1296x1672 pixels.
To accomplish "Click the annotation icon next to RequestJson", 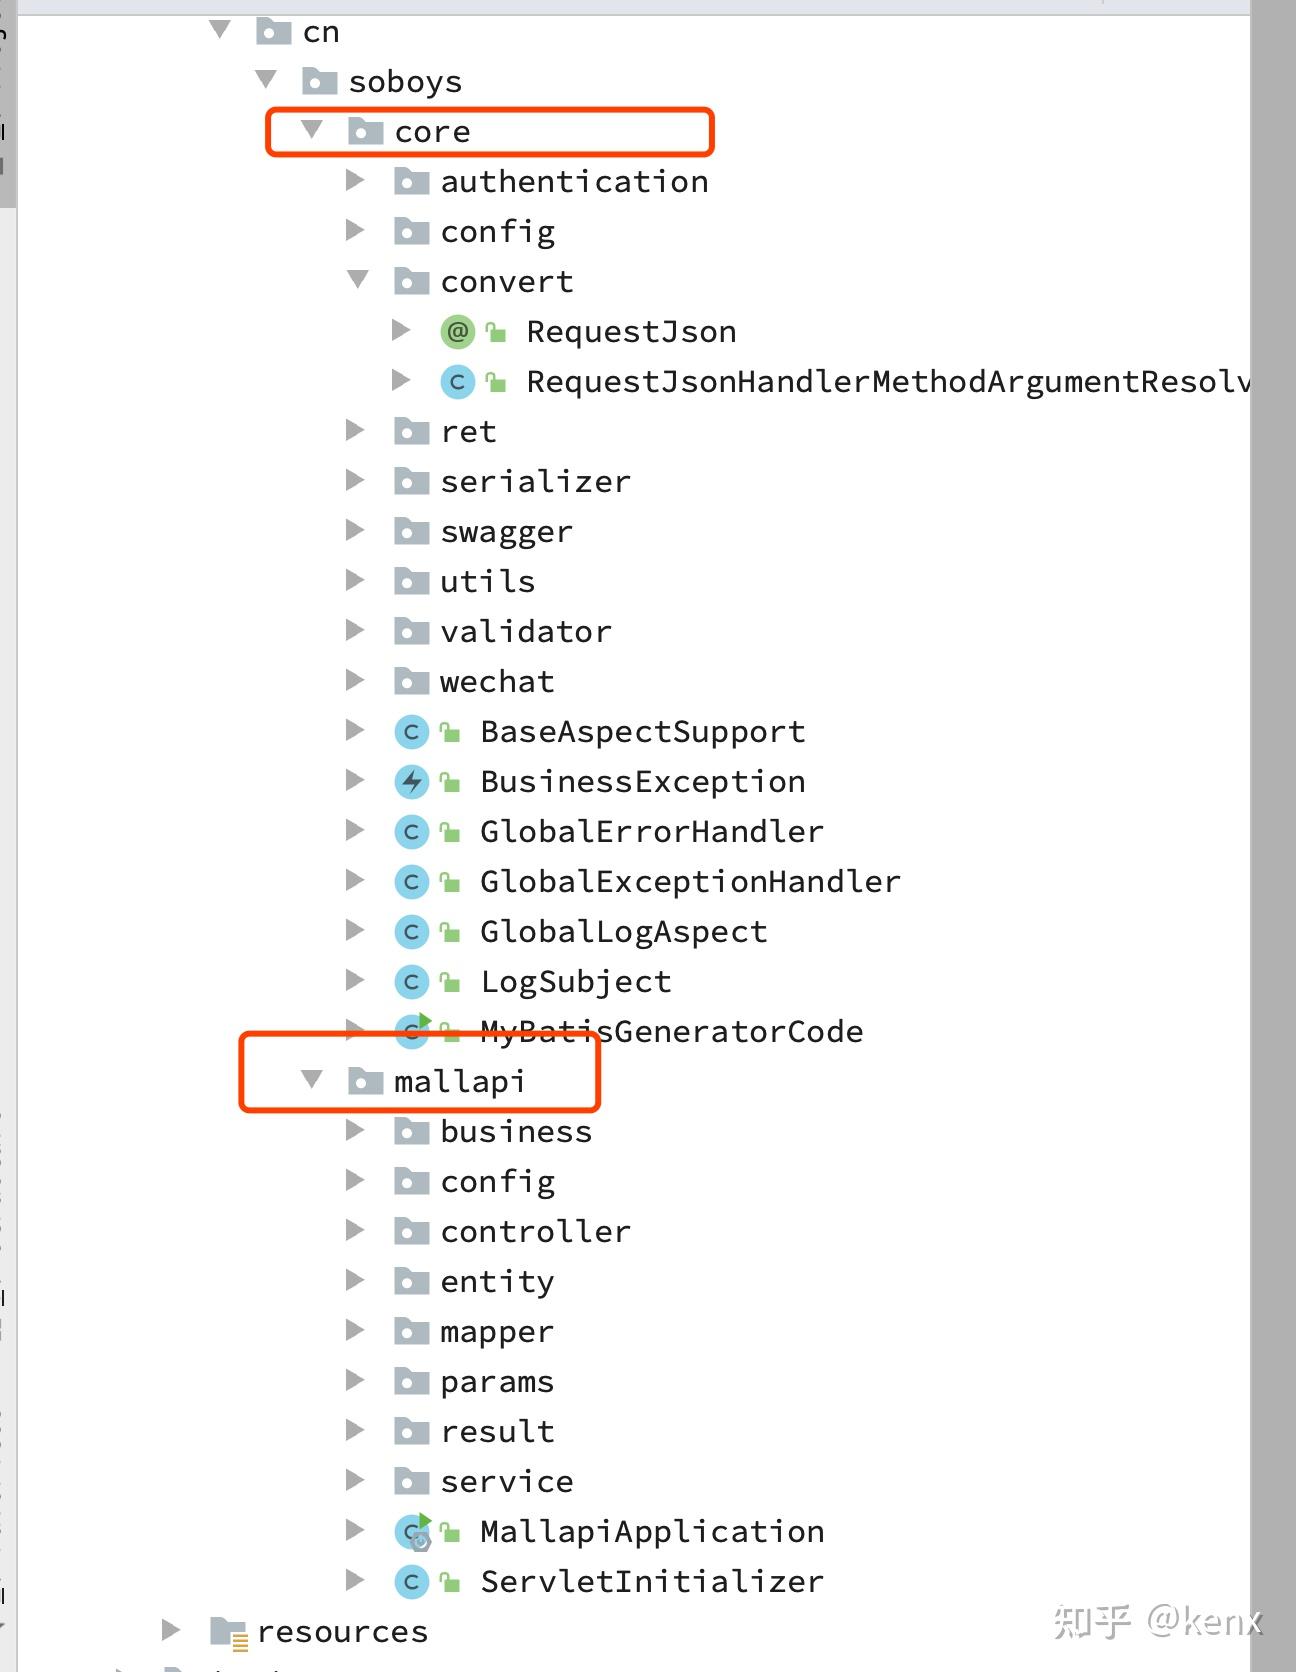I will pos(457,331).
